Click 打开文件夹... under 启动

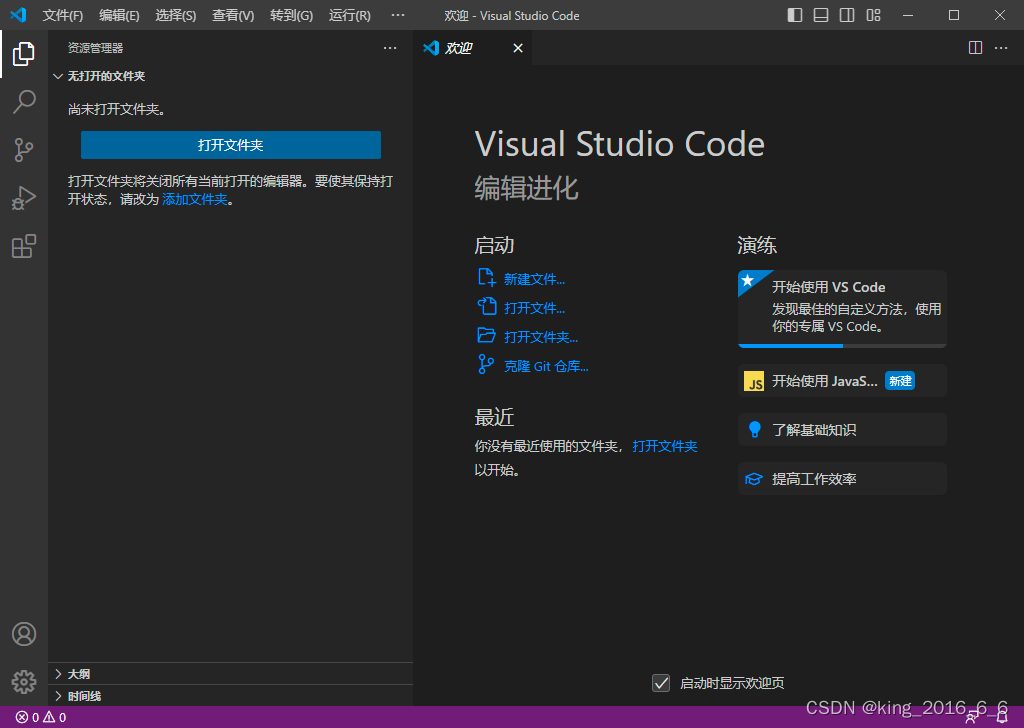tap(541, 337)
